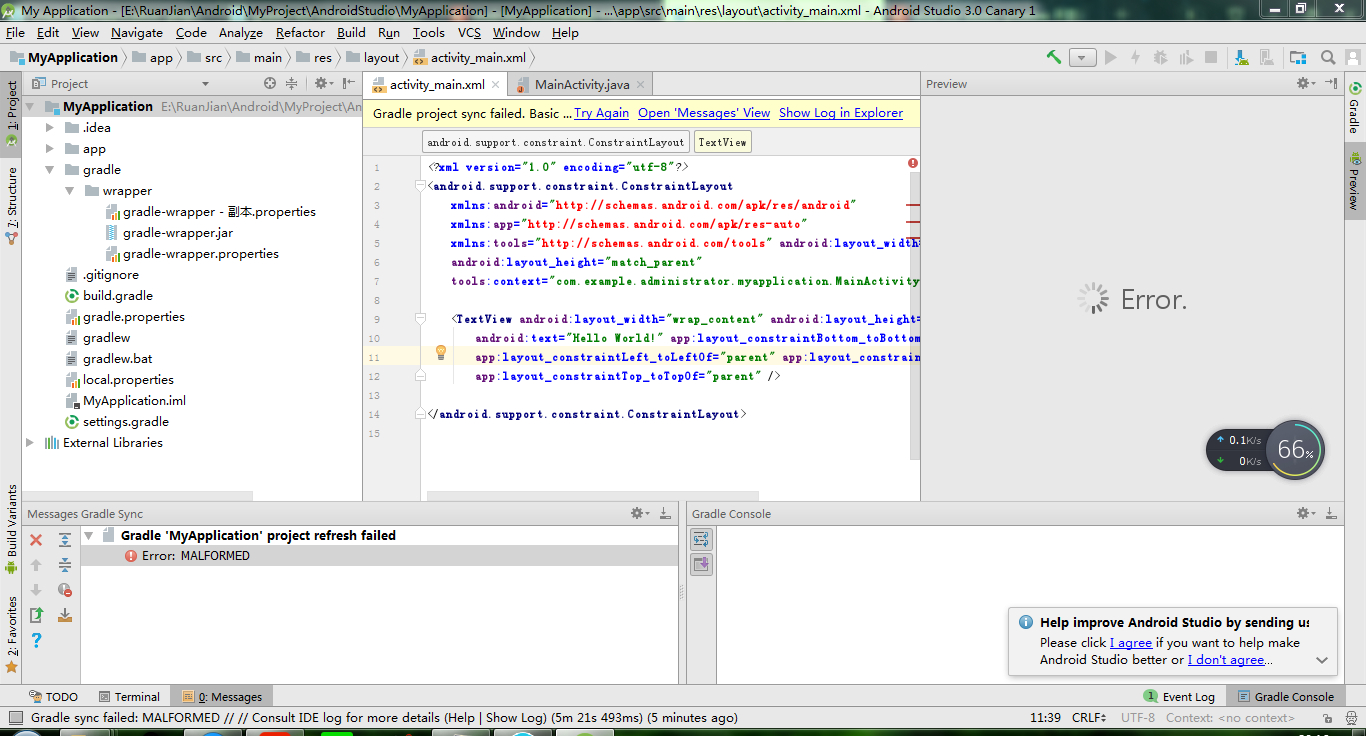The image size is (1366, 736).
Task: Collapse the wrapper folder node
Action: coord(70,191)
